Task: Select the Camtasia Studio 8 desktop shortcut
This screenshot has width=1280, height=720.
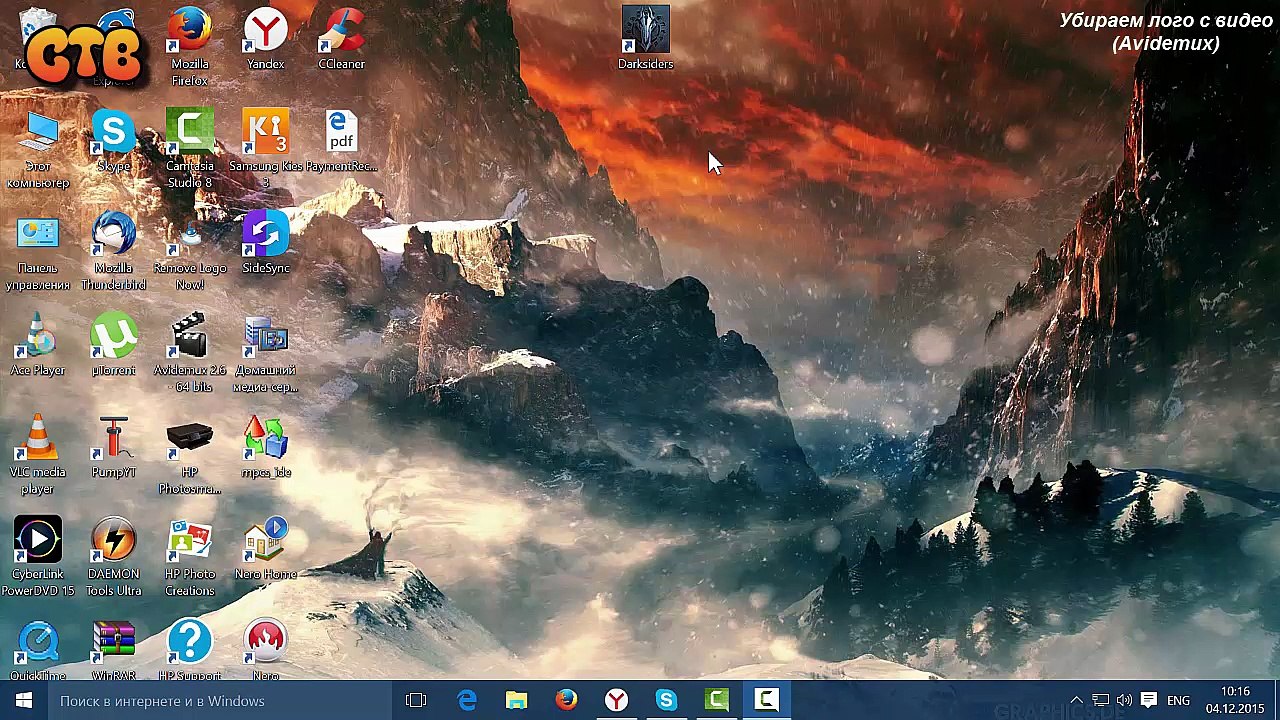Action: point(189,150)
